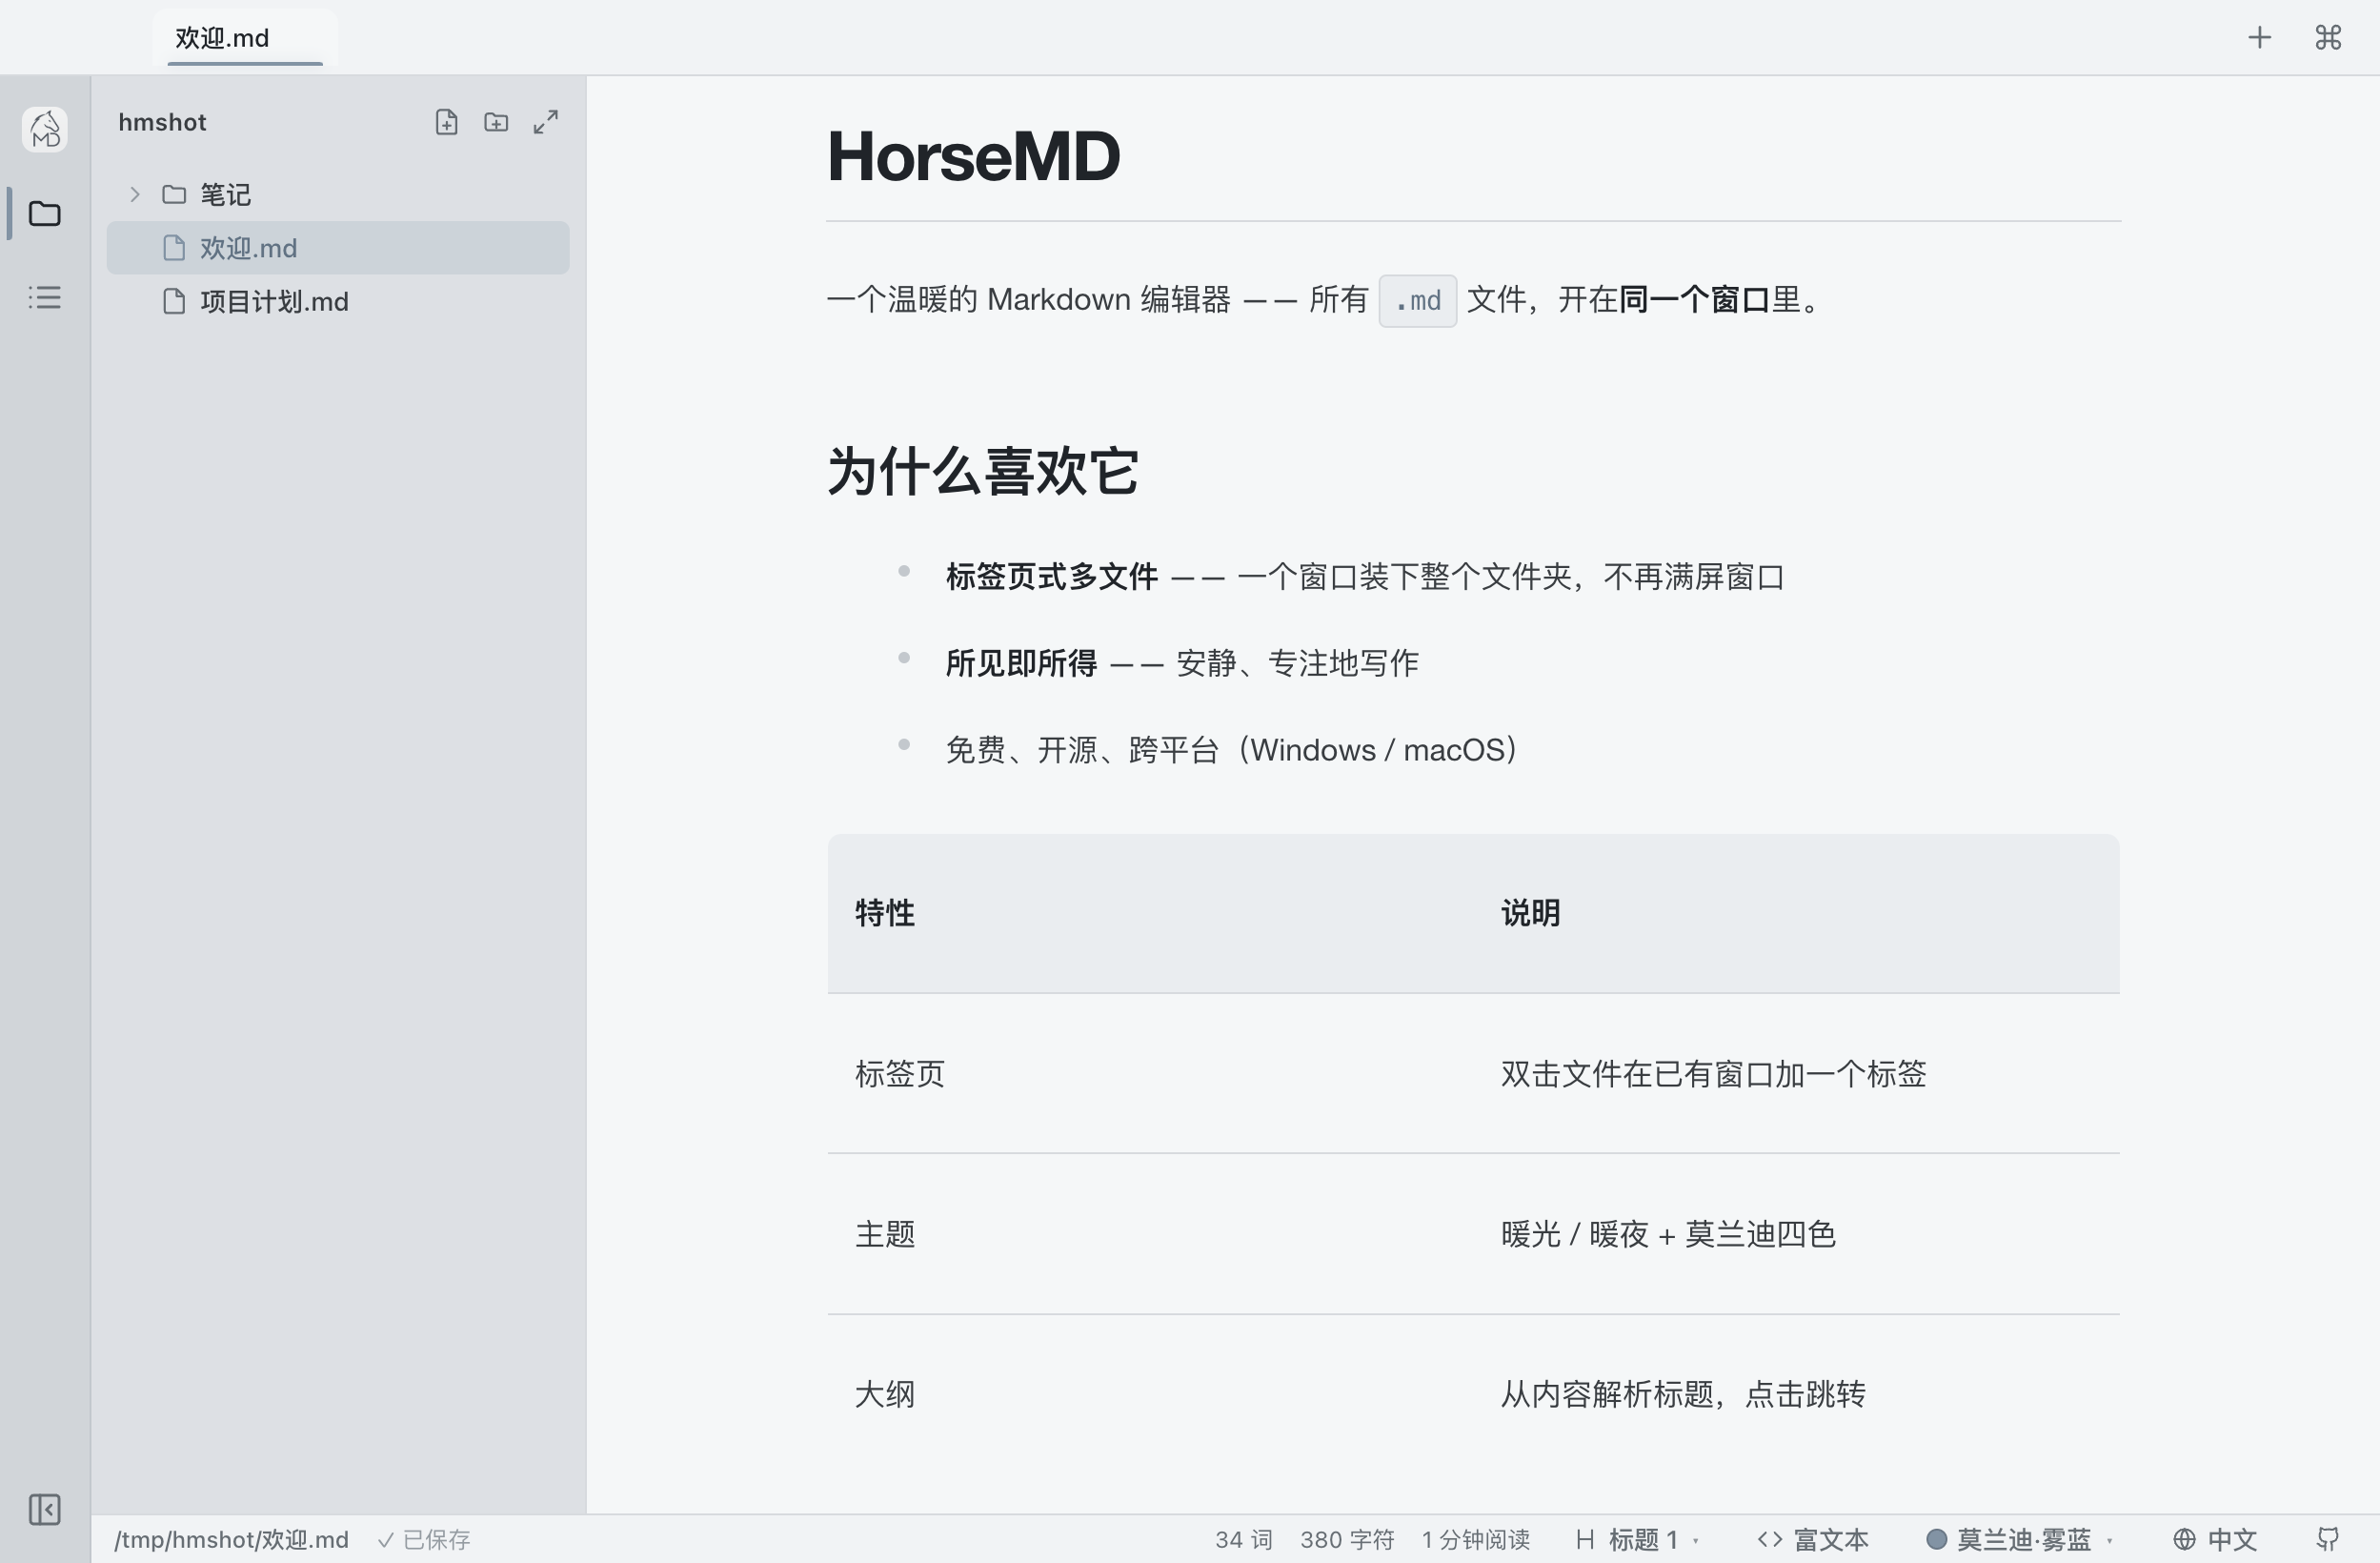This screenshot has height=1563, width=2380.
Task: Click the 雾蓝 theme color dot
Action: [1937, 1539]
